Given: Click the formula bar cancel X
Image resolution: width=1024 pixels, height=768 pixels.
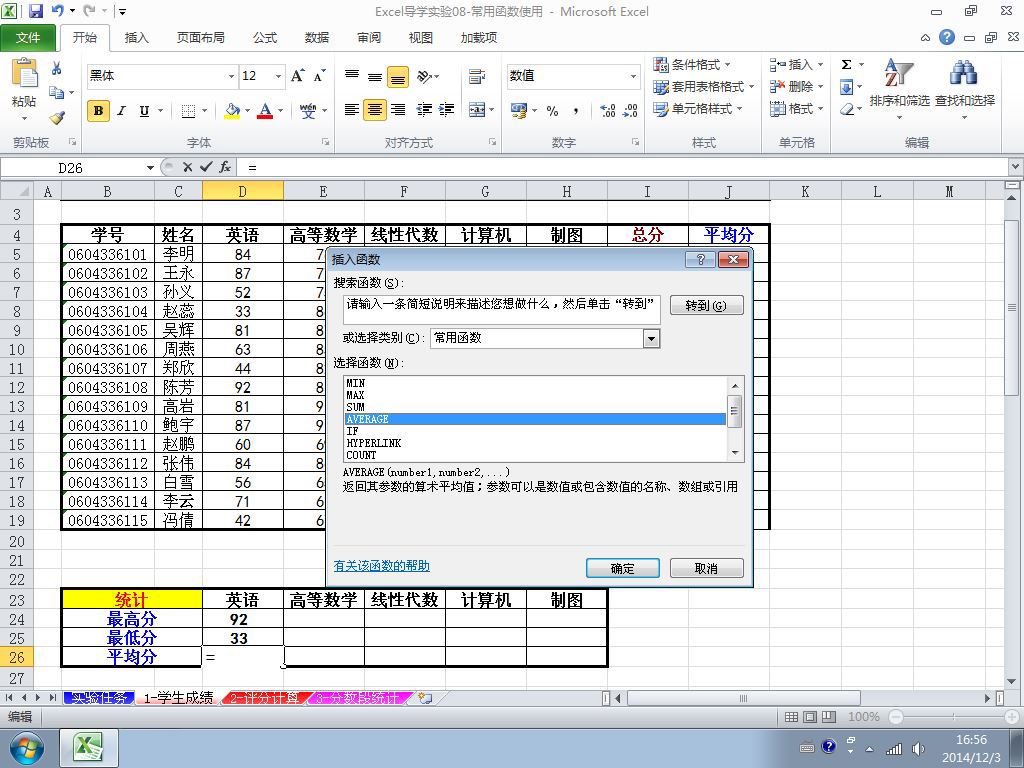Looking at the screenshot, I should pos(187,167).
